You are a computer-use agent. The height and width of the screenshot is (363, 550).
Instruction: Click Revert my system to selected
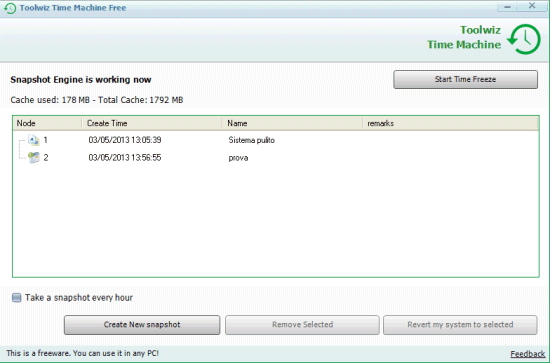[x=460, y=325]
